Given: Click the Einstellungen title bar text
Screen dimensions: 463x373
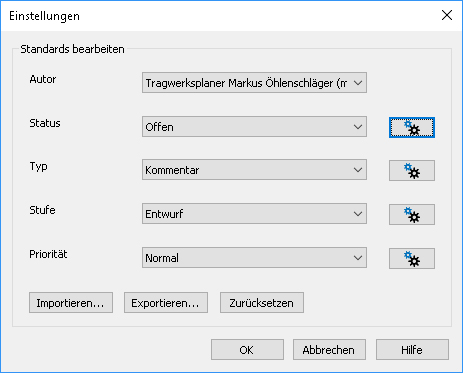Looking at the screenshot, I should (44, 16).
